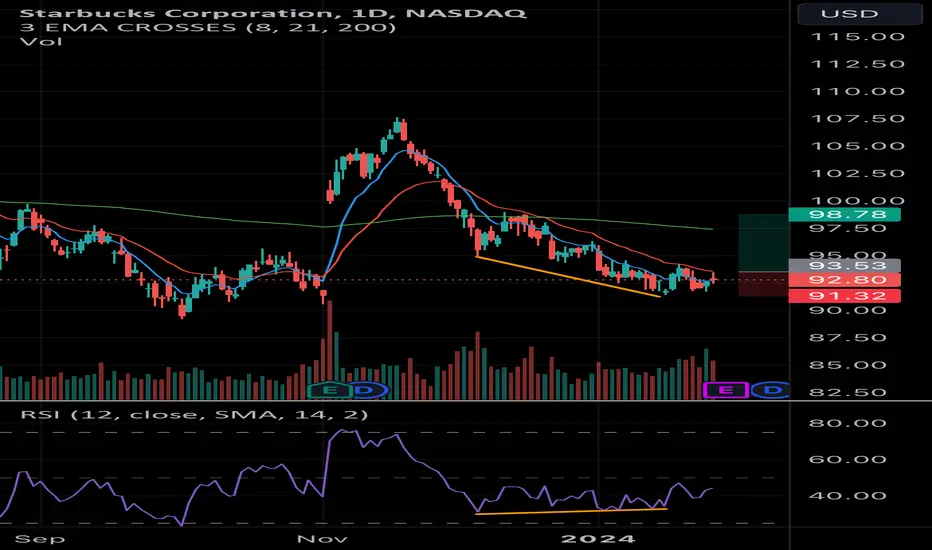Click the 105.00 price axis label
Image resolution: width=932 pixels, height=550 pixels.
pyautogui.click(x=858, y=146)
